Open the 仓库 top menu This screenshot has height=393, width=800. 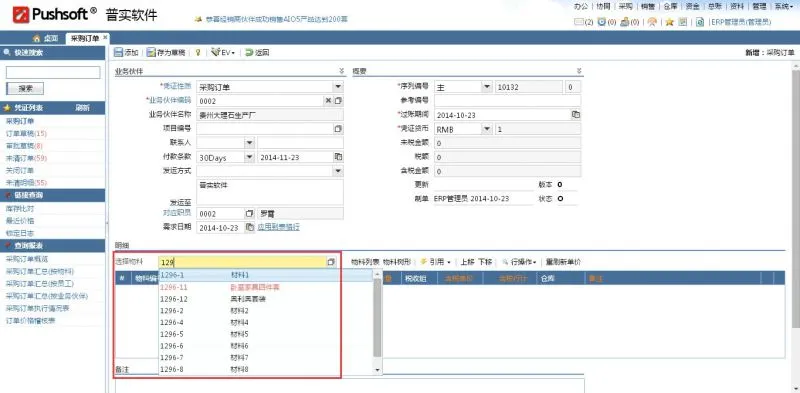670,7
